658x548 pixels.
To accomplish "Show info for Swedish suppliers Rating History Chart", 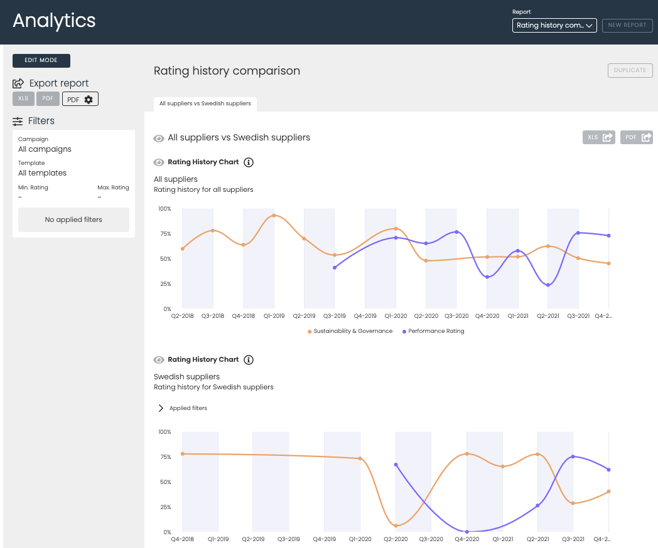I will tap(249, 360).
